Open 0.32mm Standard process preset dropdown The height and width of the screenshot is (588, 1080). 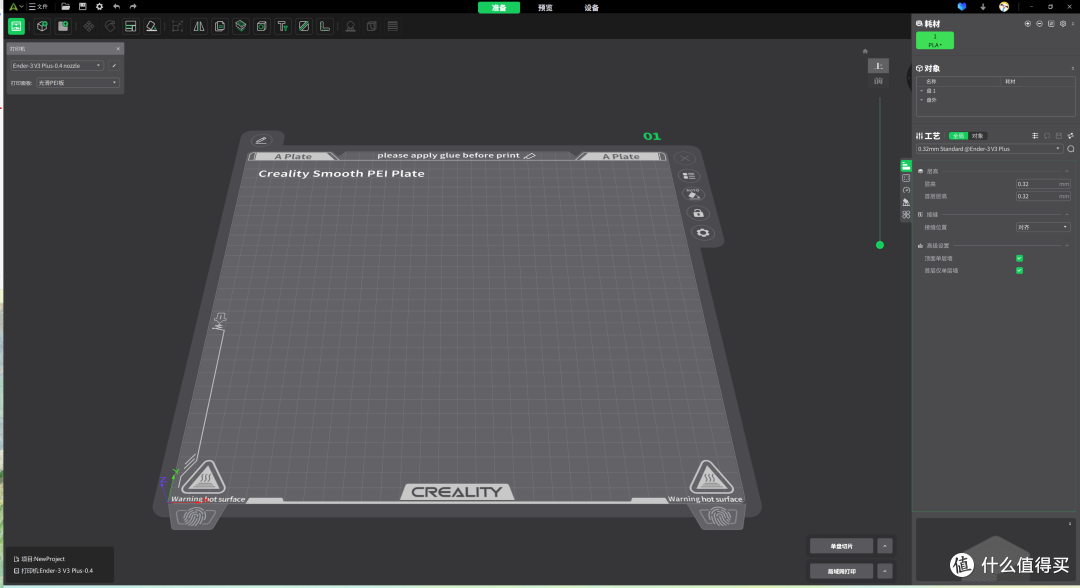[x=989, y=149]
